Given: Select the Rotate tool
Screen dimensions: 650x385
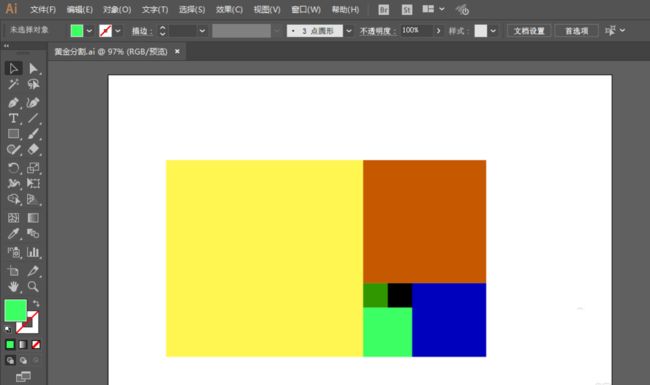Looking at the screenshot, I should tap(13, 168).
